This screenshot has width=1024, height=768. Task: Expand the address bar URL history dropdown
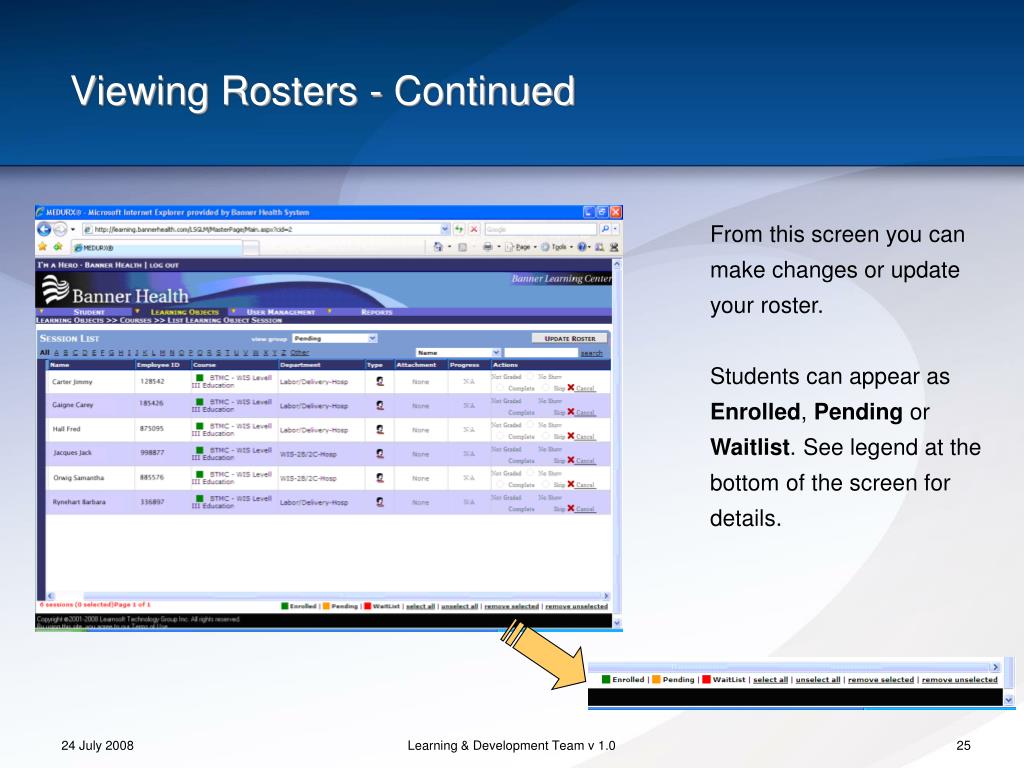445,229
